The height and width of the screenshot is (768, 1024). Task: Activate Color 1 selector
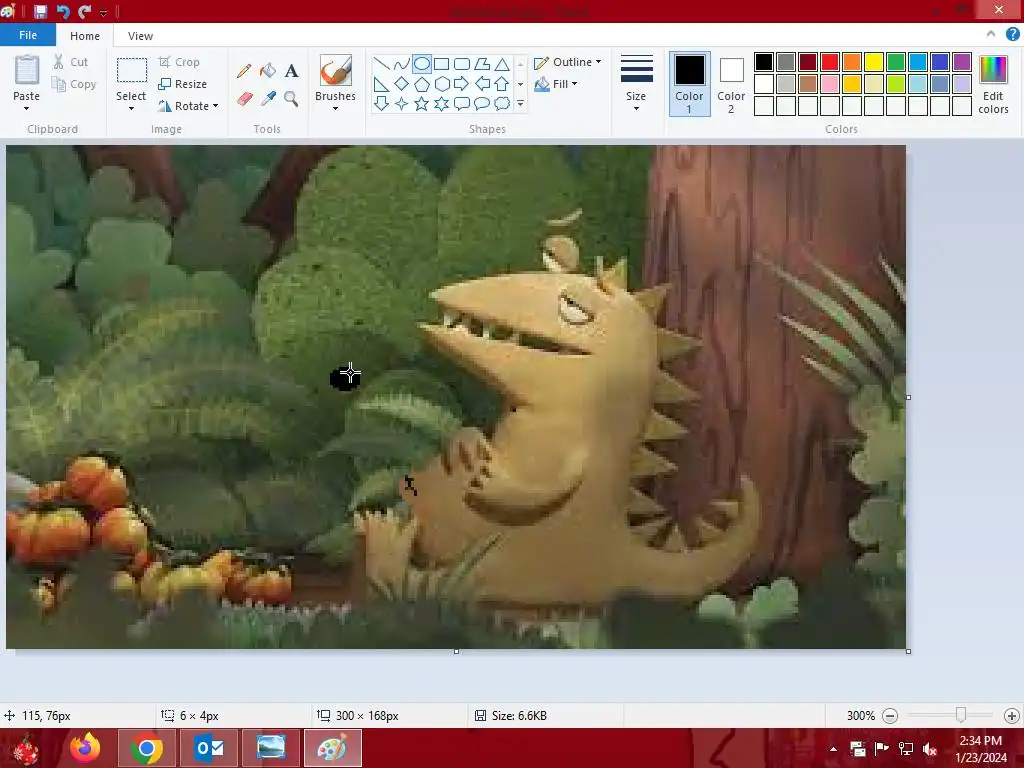(x=689, y=84)
